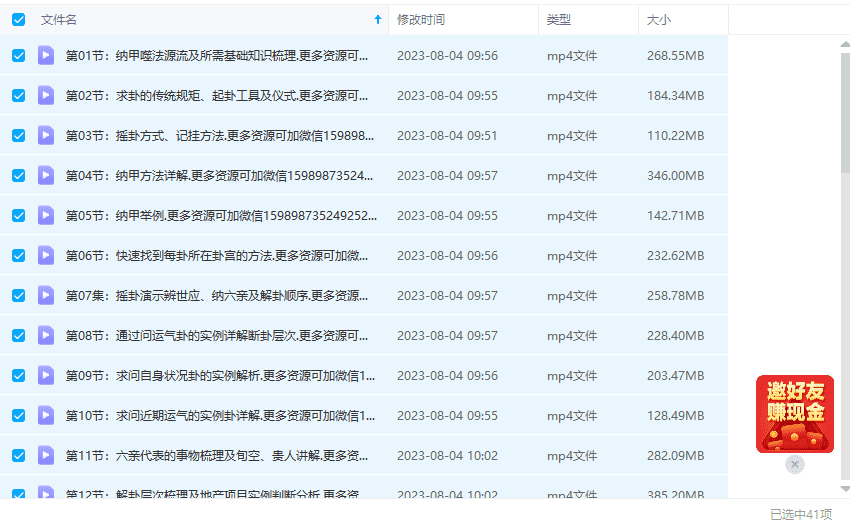
Task: Click the video file icon for 第07集
Action: pyautogui.click(x=46, y=296)
